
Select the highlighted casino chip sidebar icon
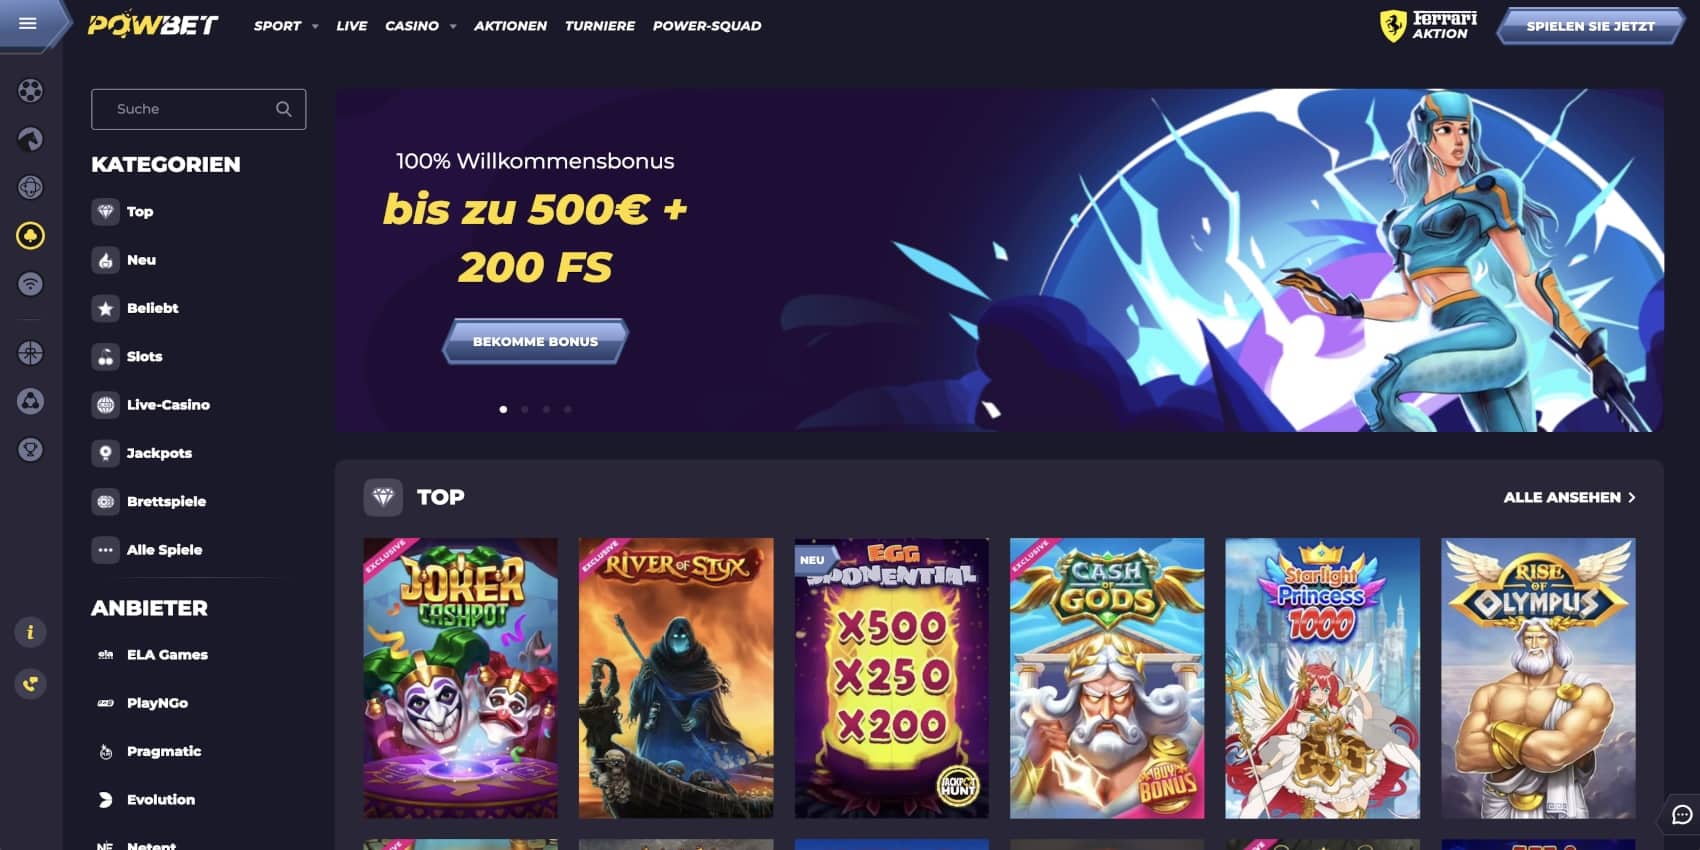click(30, 236)
